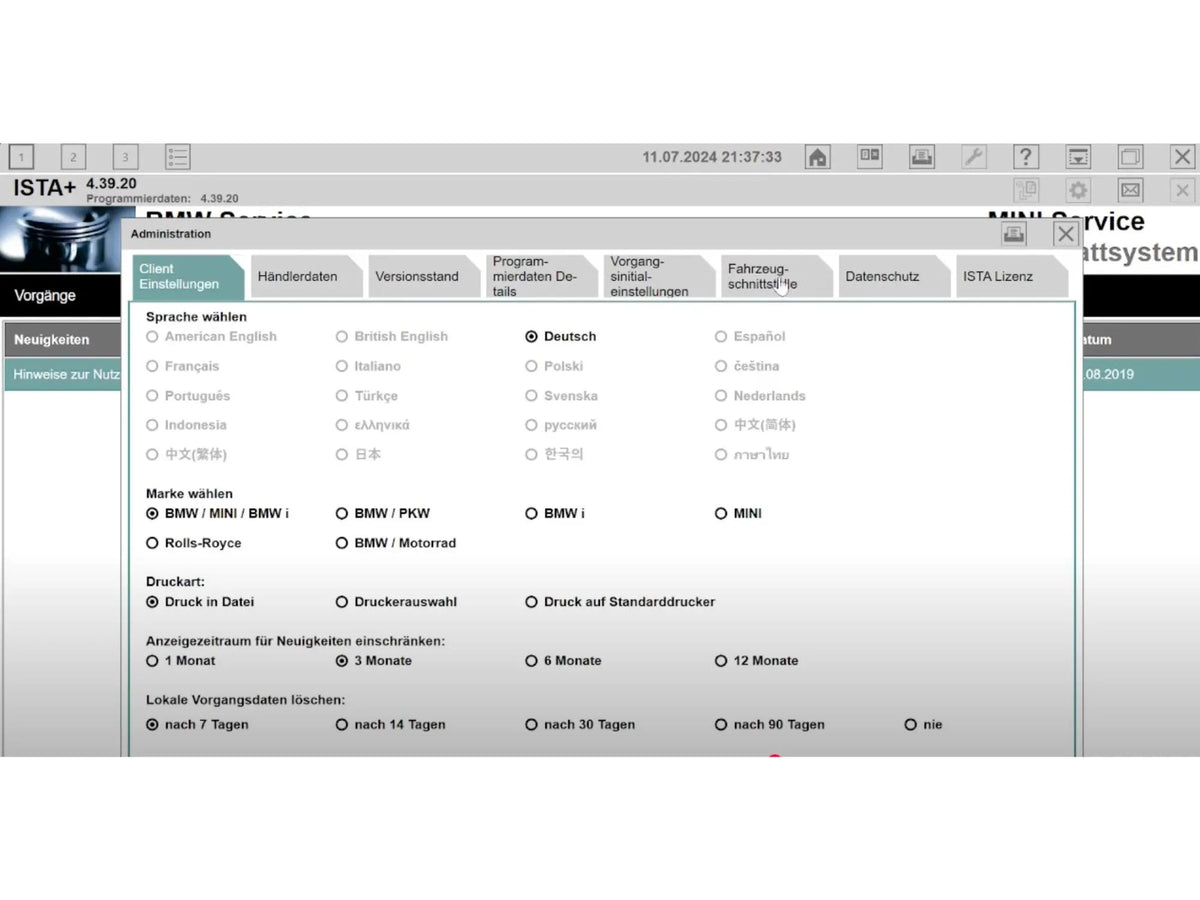Viewport: 1200px width, 900px height.
Task: Open the window switcher icon in the toolbar
Action: 1130,156
